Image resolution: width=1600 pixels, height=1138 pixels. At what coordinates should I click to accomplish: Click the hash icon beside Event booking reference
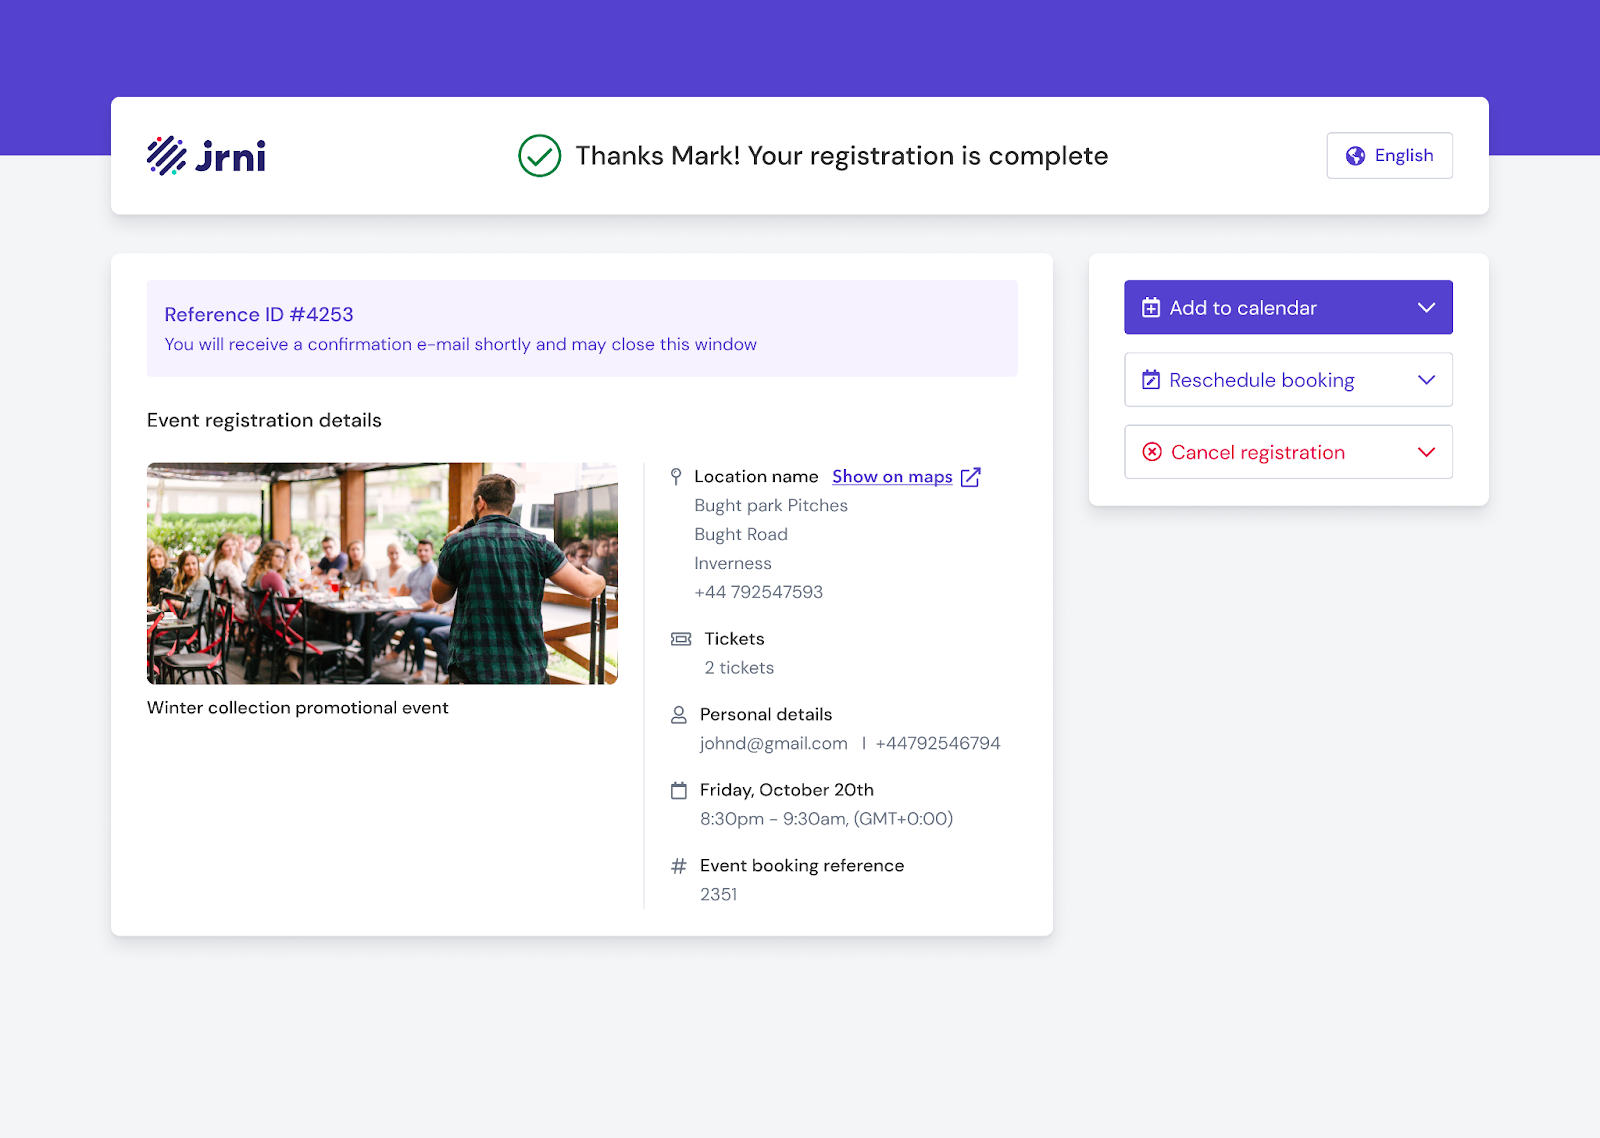[x=679, y=866]
